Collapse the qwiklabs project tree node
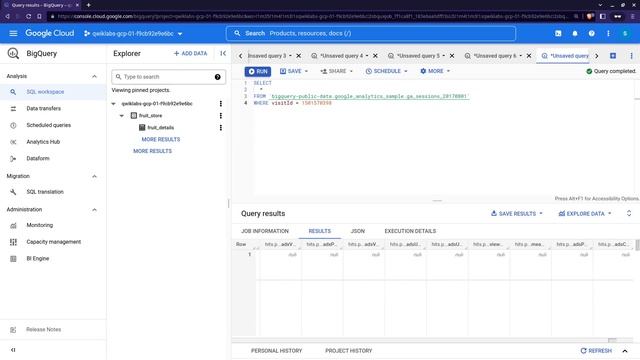 113,104
